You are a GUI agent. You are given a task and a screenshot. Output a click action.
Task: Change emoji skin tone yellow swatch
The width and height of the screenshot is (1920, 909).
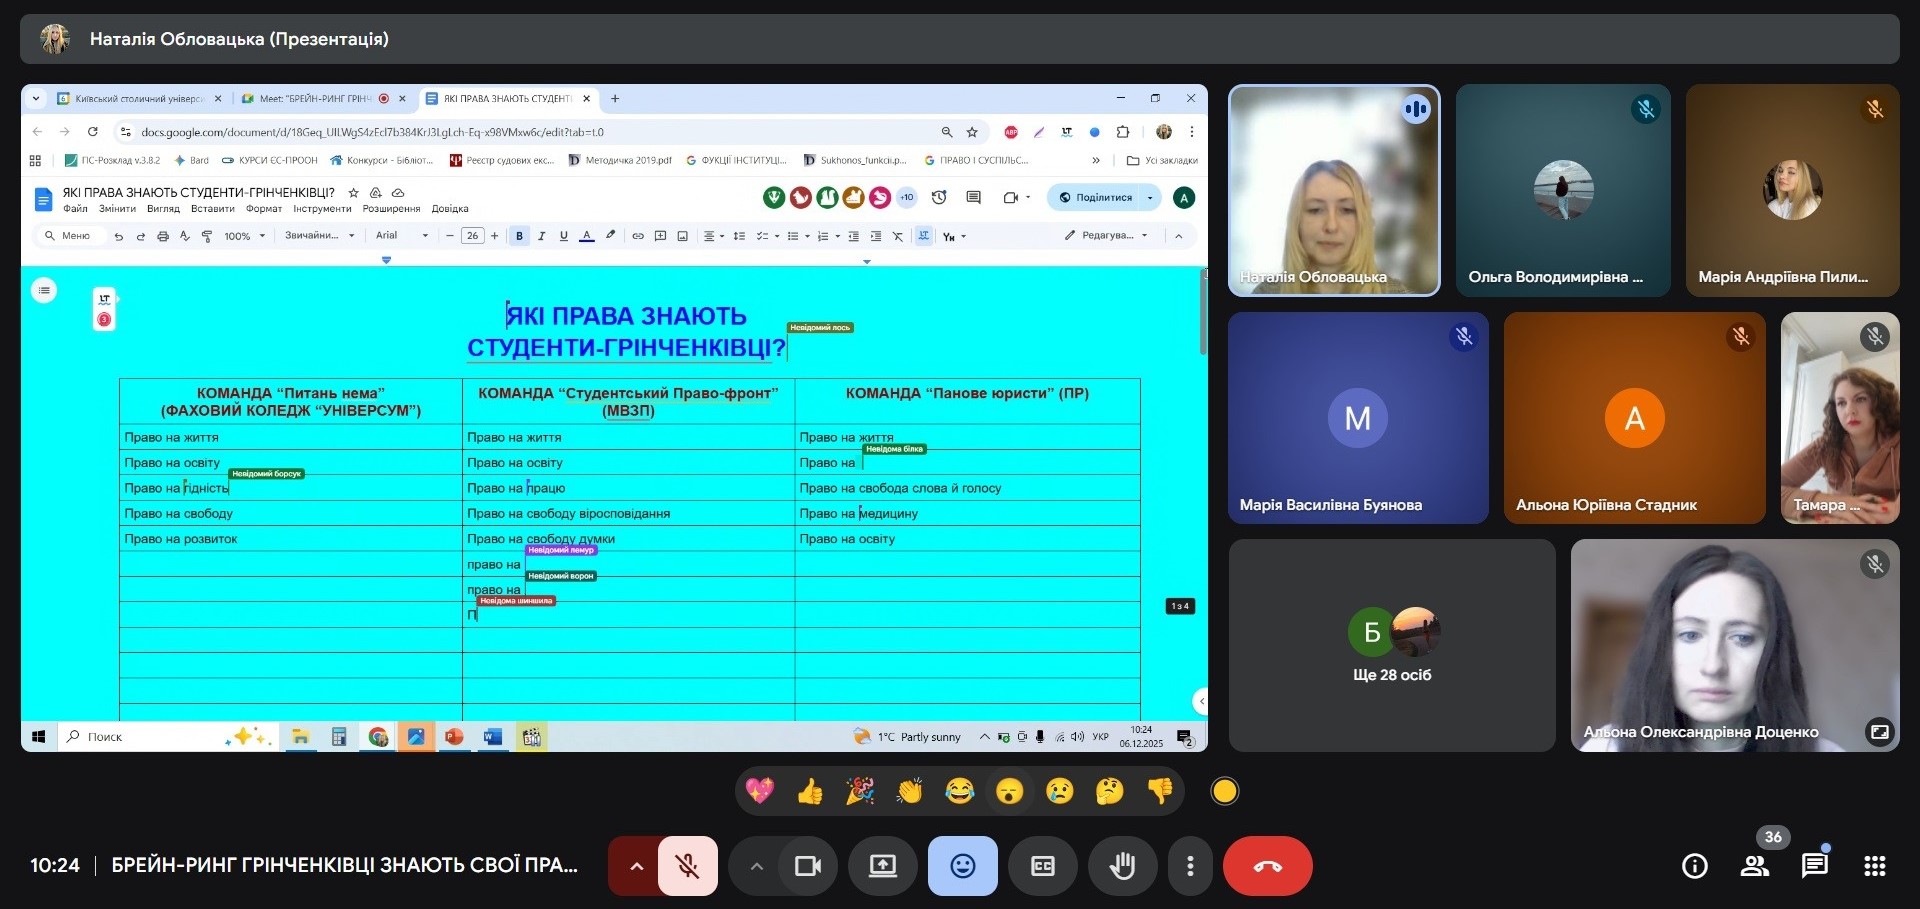(x=1225, y=792)
